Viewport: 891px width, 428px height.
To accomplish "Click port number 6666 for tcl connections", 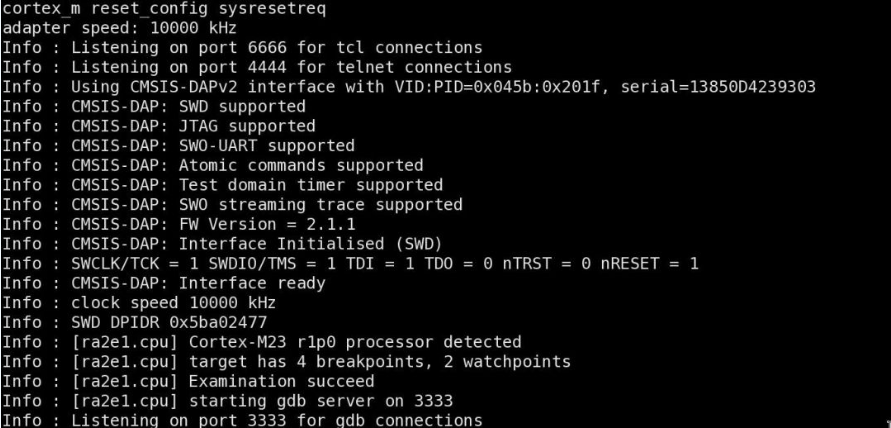I will point(268,47).
